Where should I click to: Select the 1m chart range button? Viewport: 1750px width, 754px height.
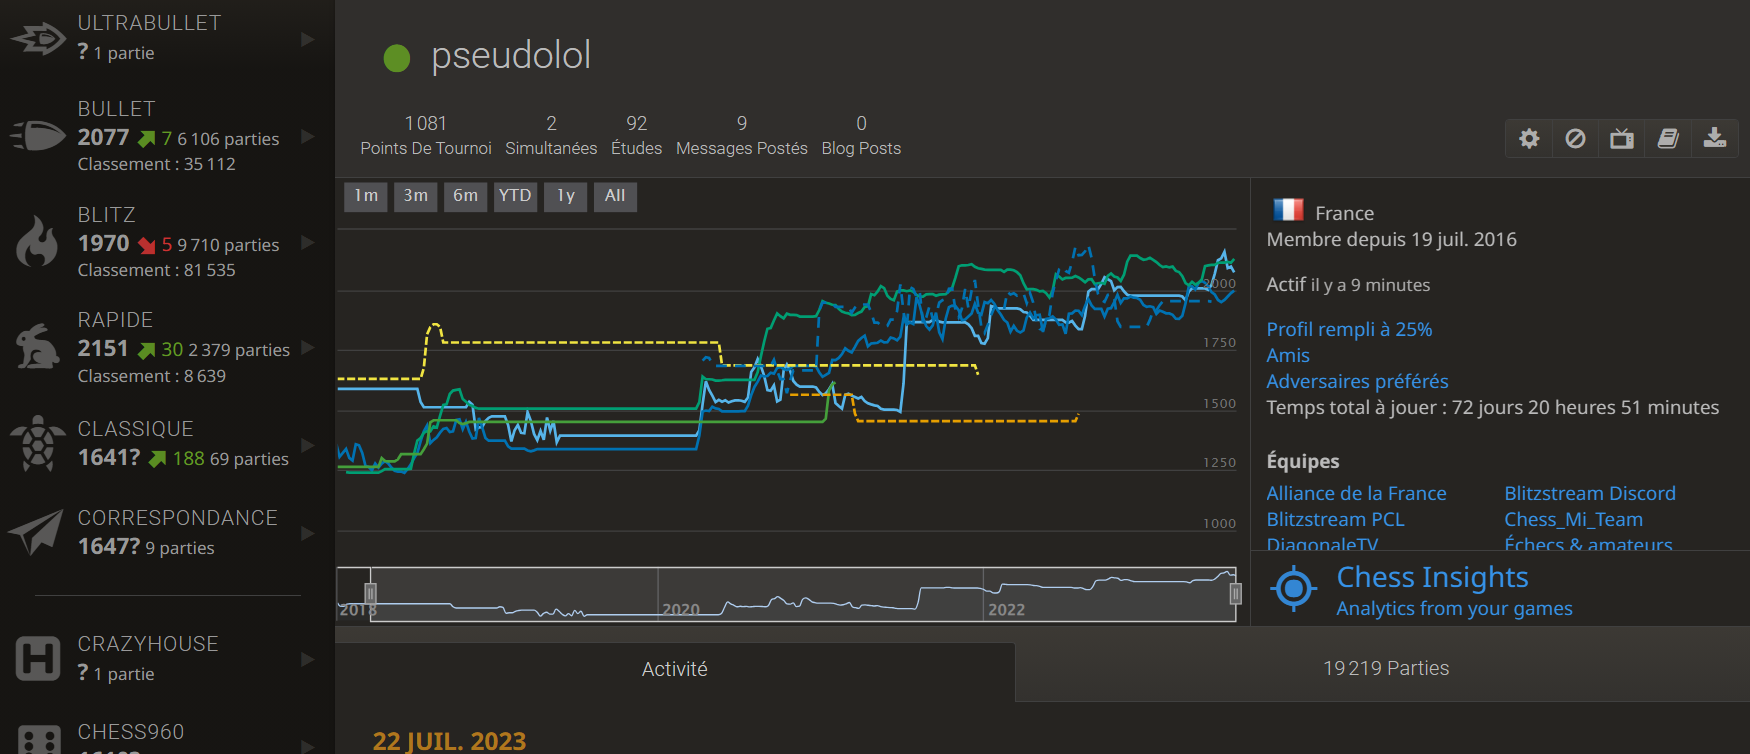366,196
